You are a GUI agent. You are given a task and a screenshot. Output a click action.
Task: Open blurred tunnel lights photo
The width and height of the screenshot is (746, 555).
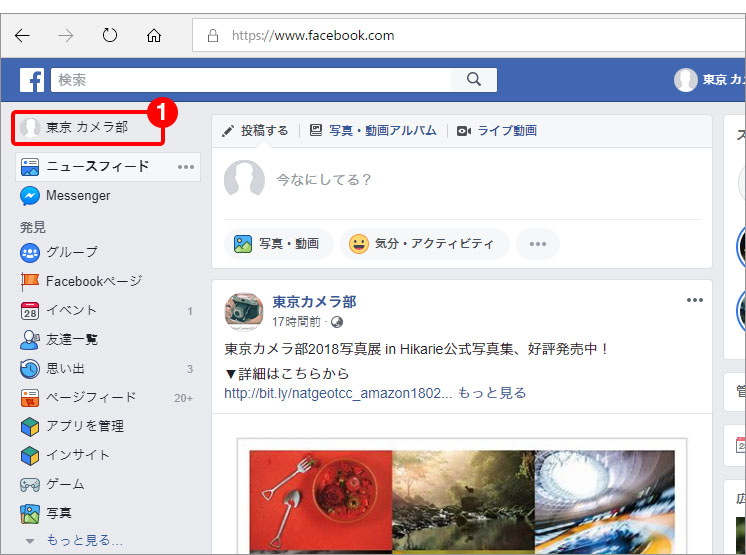pyautogui.click(x=605, y=502)
